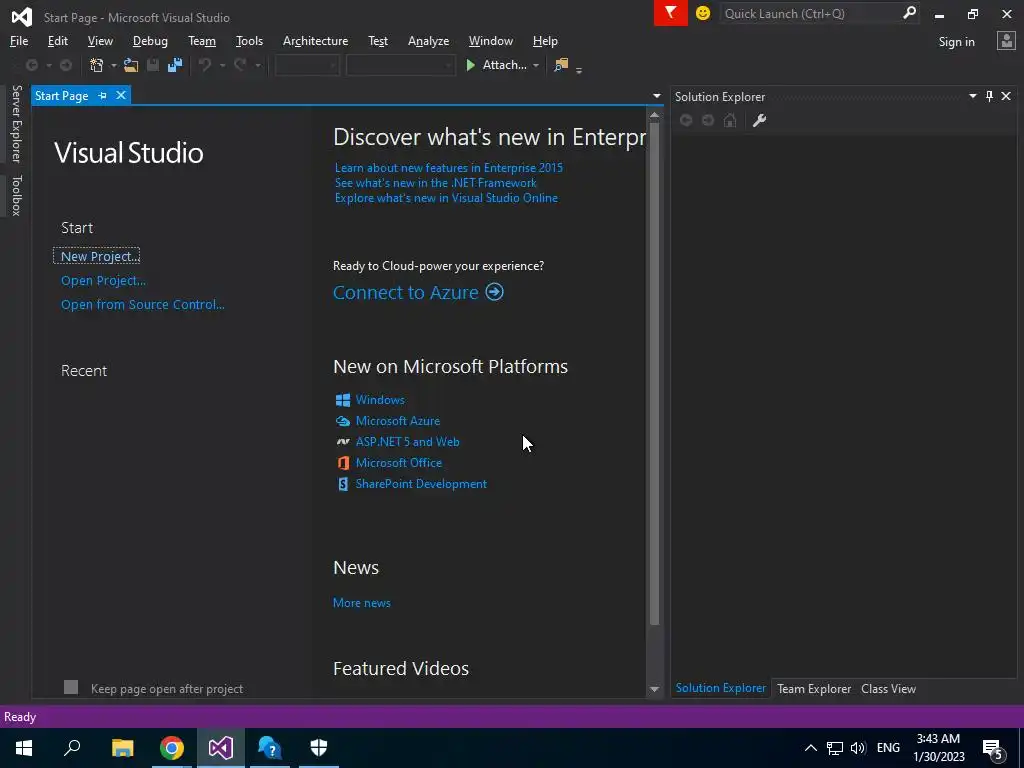Screen dimensions: 1024x768
Task: Click the Windows Start button
Action: (x=24, y=748)
